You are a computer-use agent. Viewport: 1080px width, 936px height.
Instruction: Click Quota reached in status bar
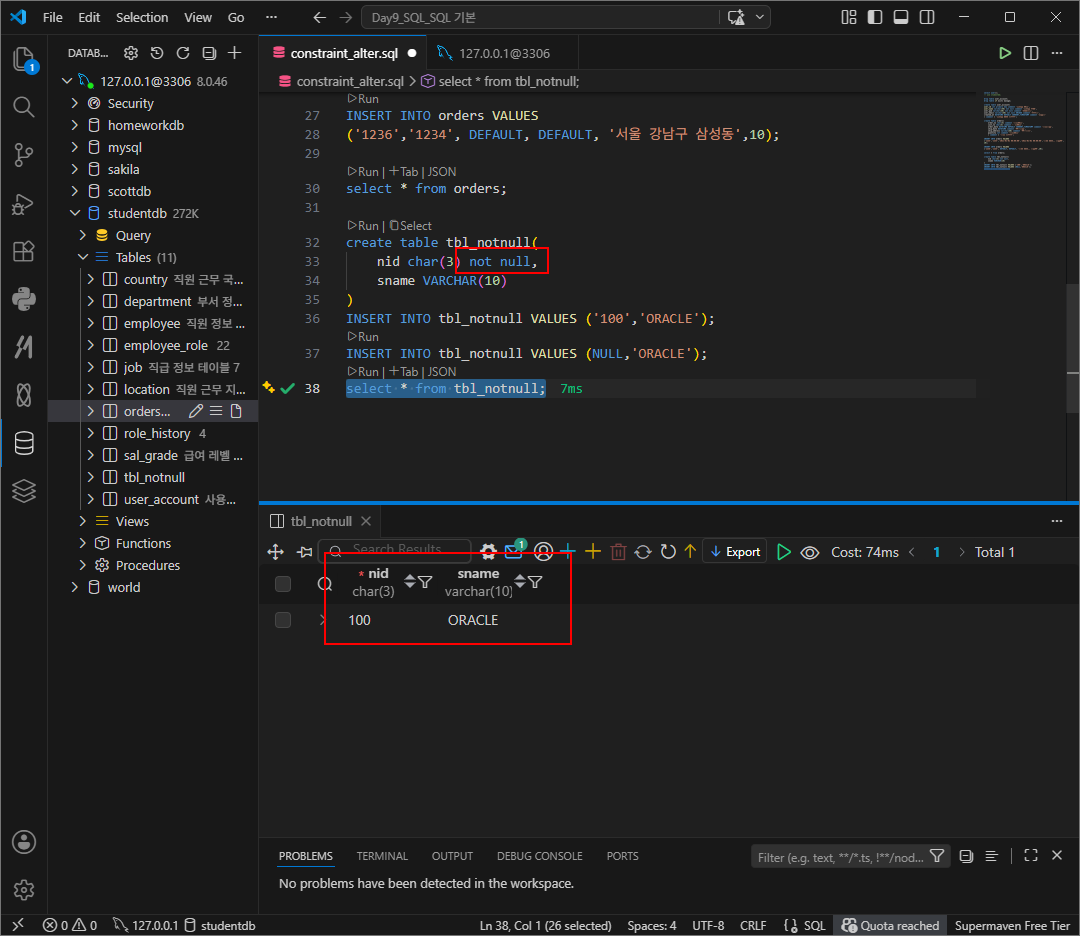click(x=890, y=926)
